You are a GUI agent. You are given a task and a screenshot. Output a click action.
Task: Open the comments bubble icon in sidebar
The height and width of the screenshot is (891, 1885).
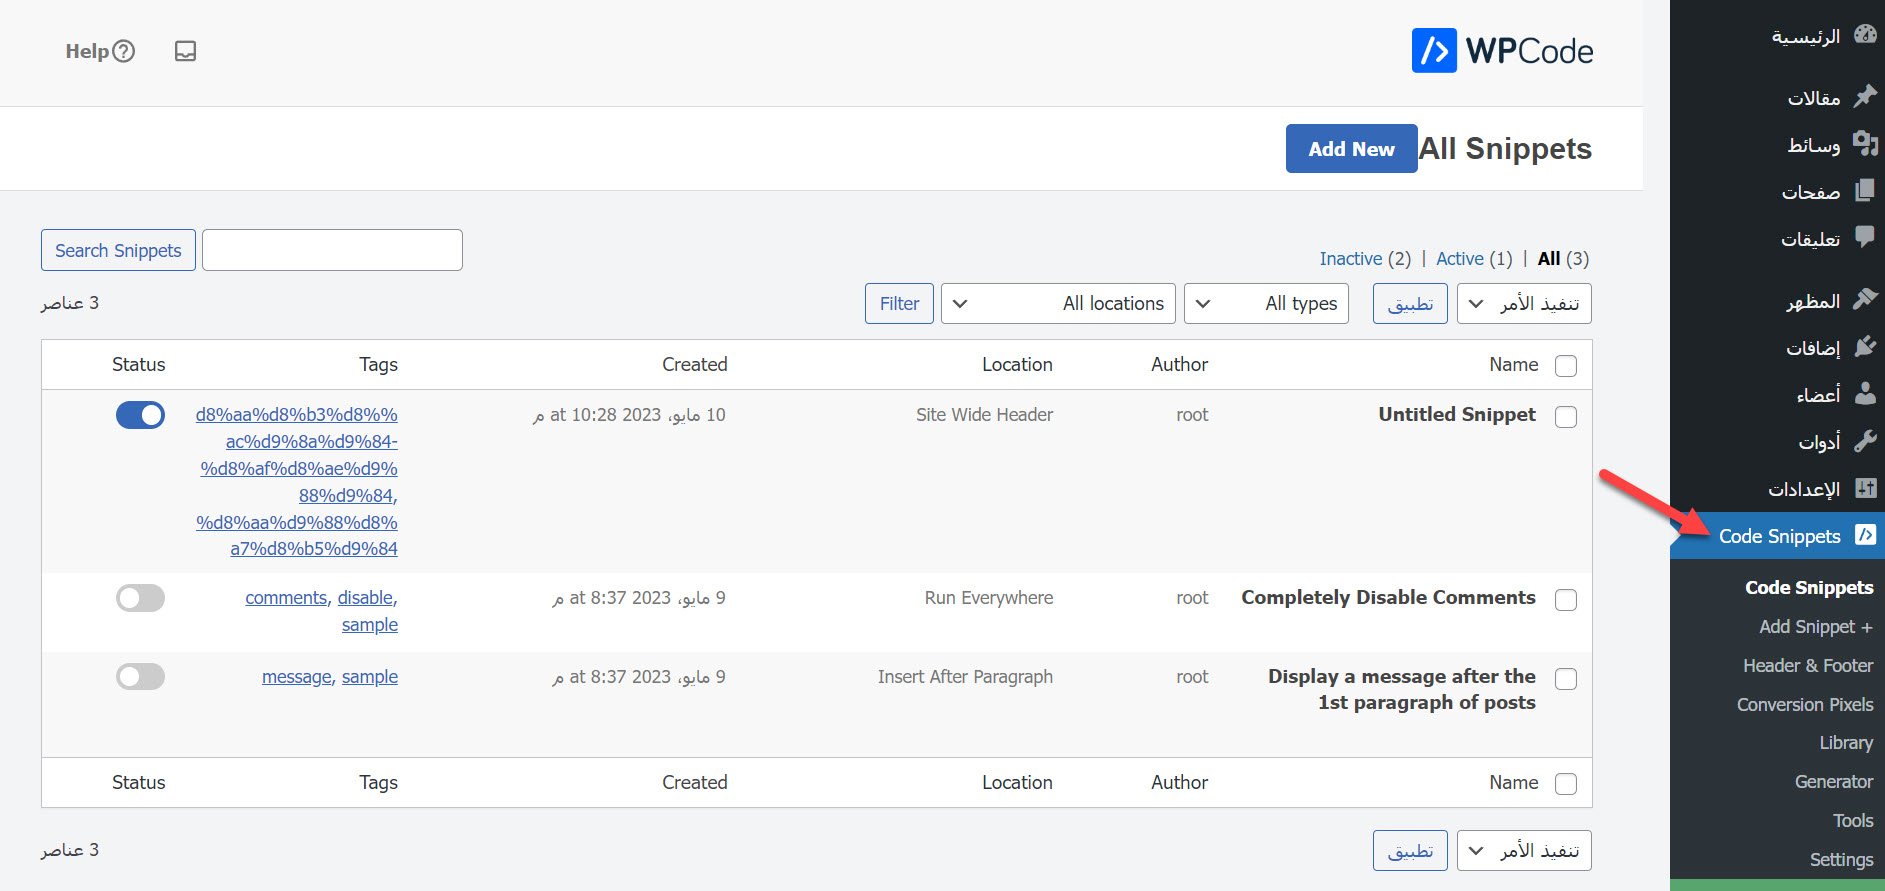click(x=1865, y=237)
